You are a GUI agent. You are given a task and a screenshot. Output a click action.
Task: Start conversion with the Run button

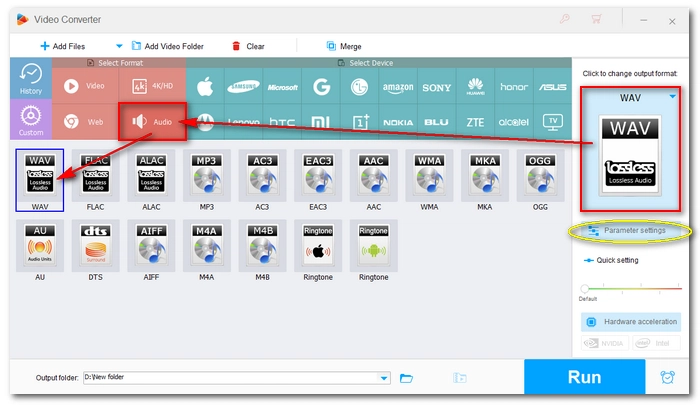pyautogui.click(x=584, y=377)
